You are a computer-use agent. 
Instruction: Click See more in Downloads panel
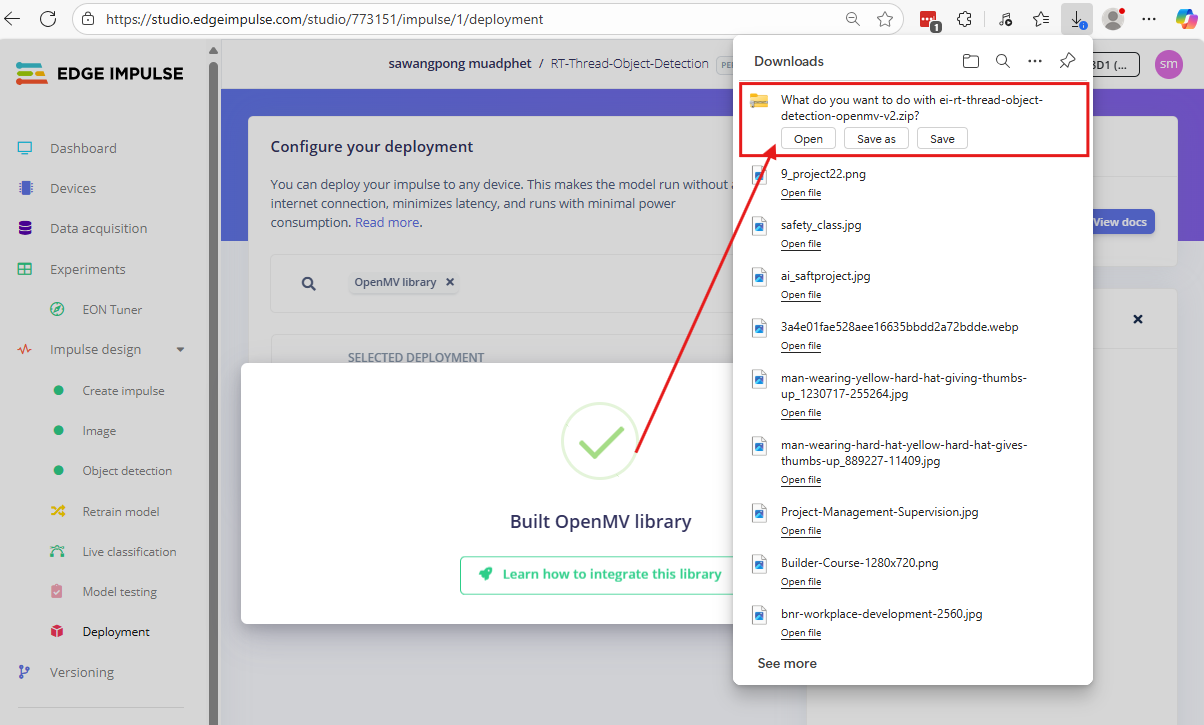[787, 663]
